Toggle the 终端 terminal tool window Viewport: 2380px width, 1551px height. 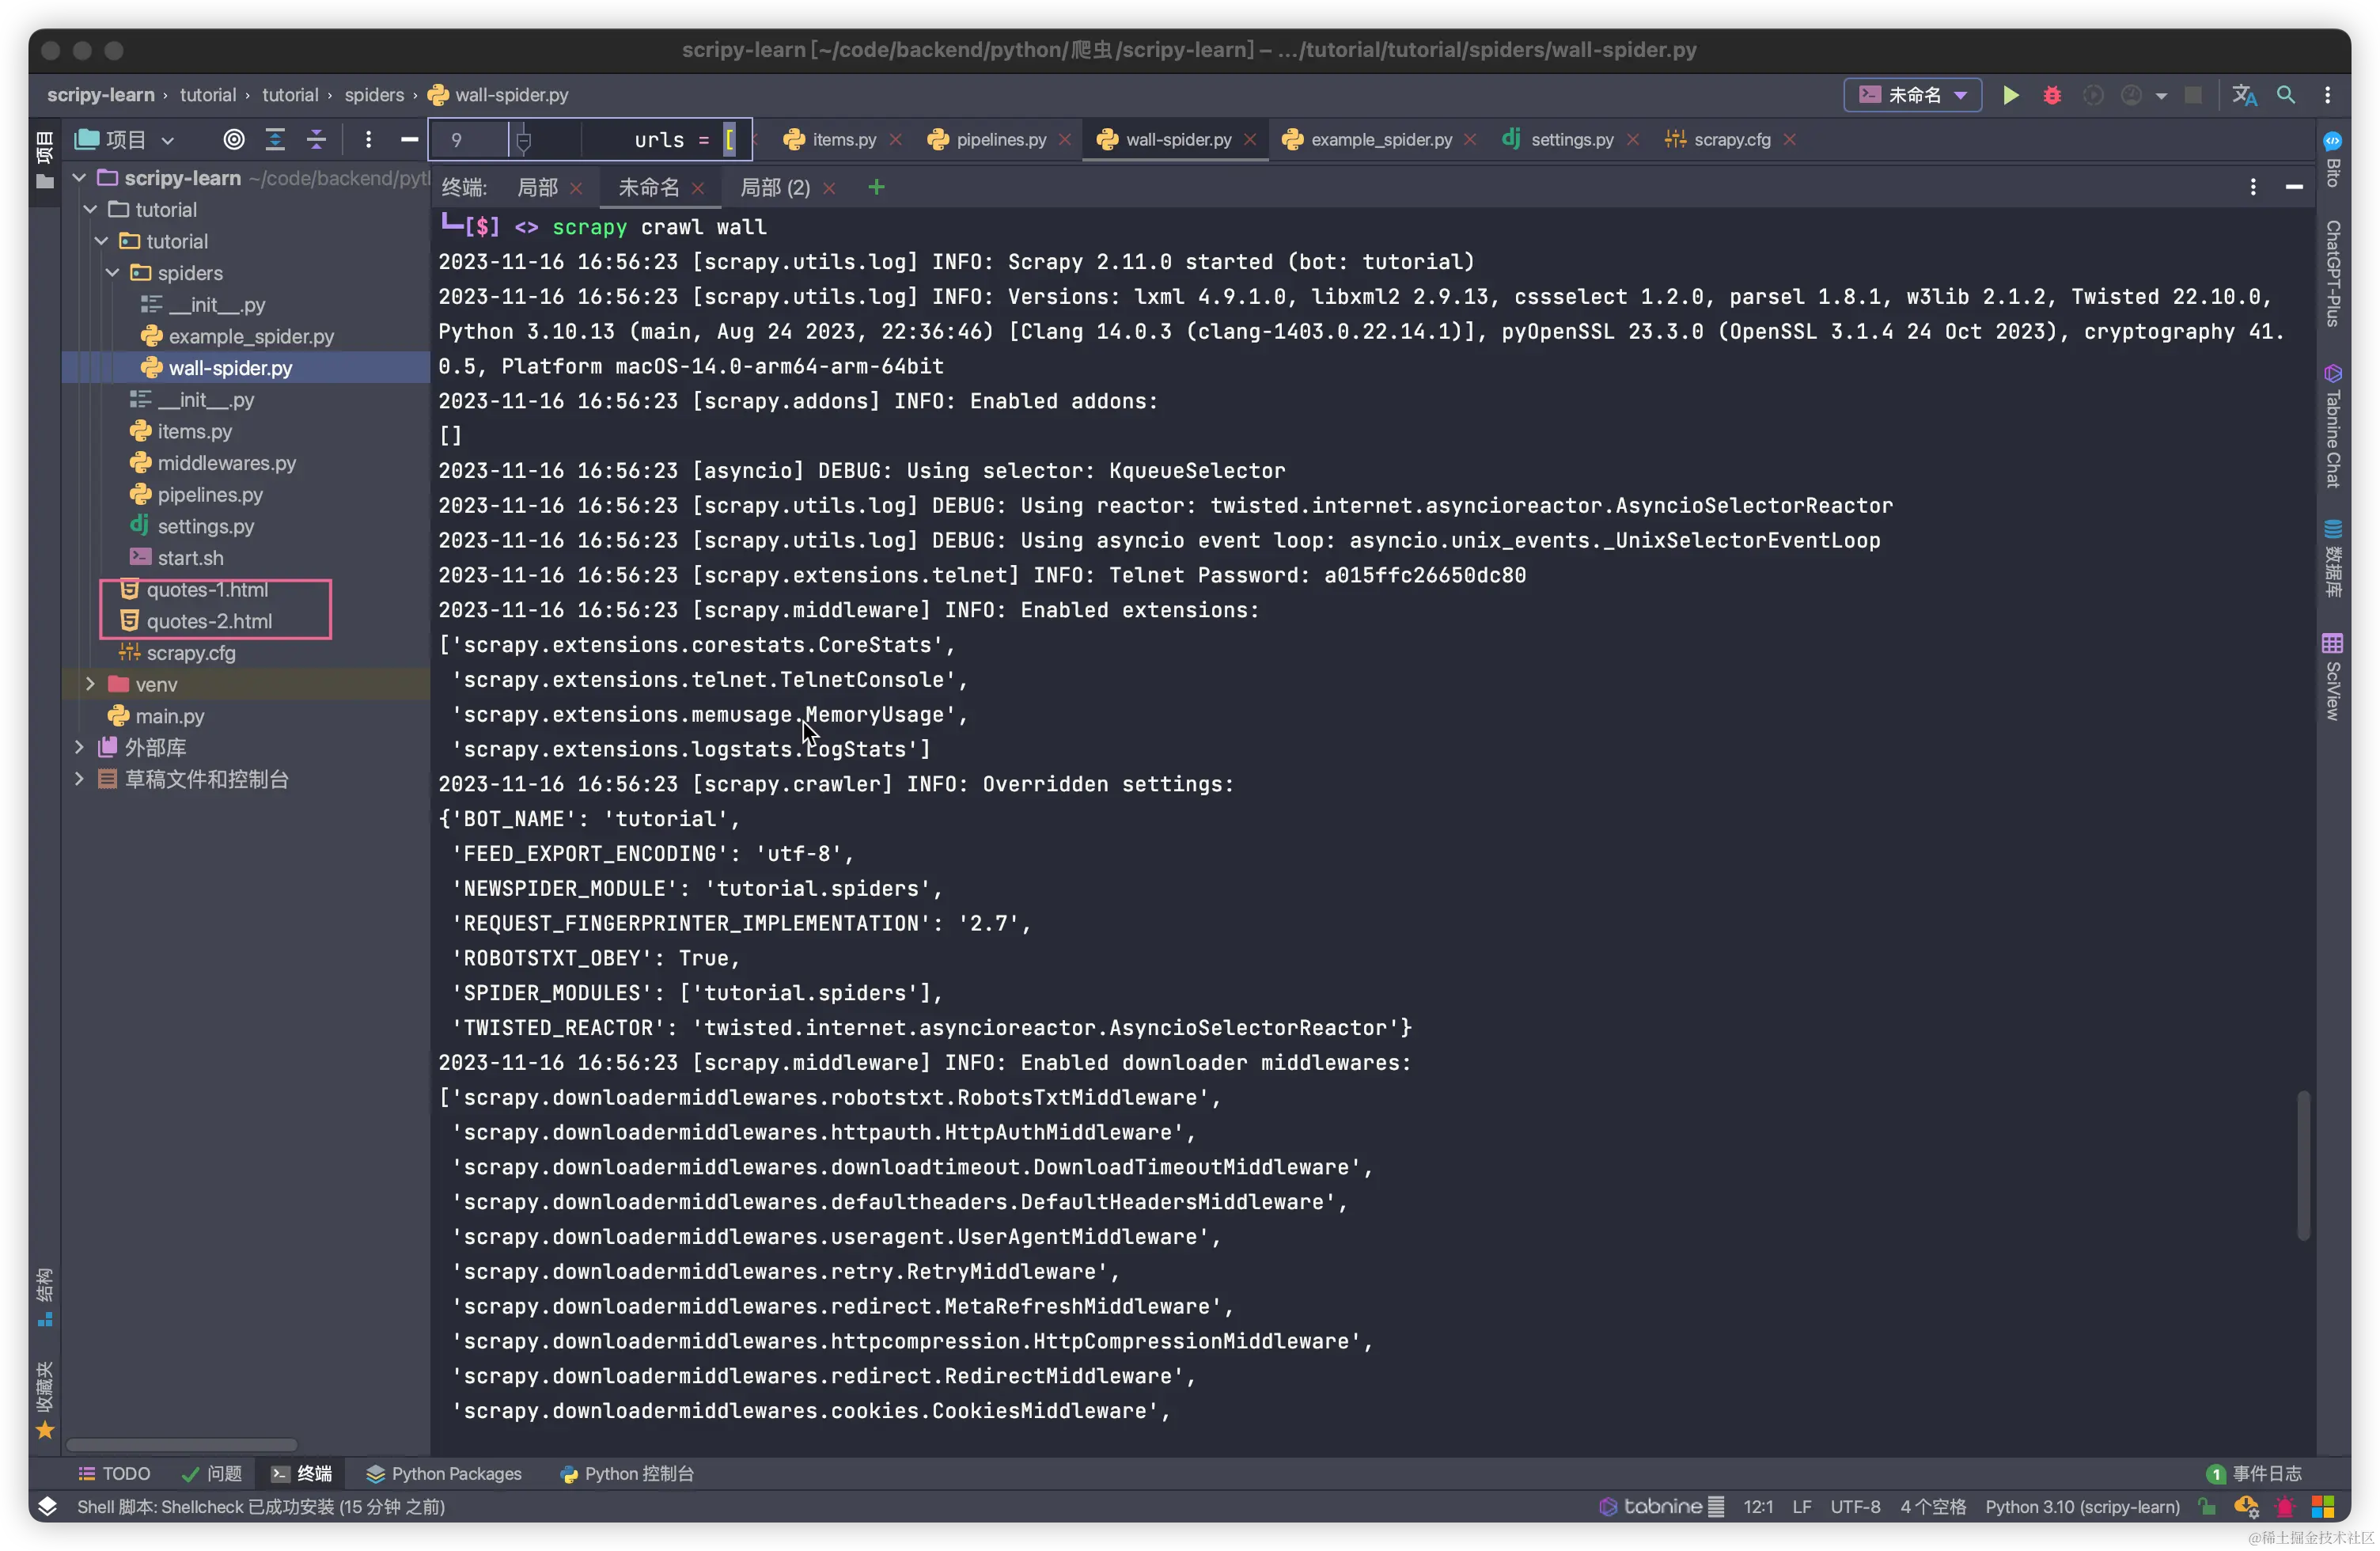(x=302, y=1473)
